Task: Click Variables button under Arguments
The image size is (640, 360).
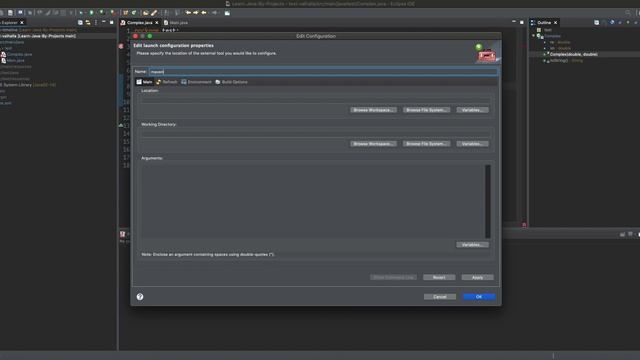Action: pyautogui.click(x=472, y=244)
